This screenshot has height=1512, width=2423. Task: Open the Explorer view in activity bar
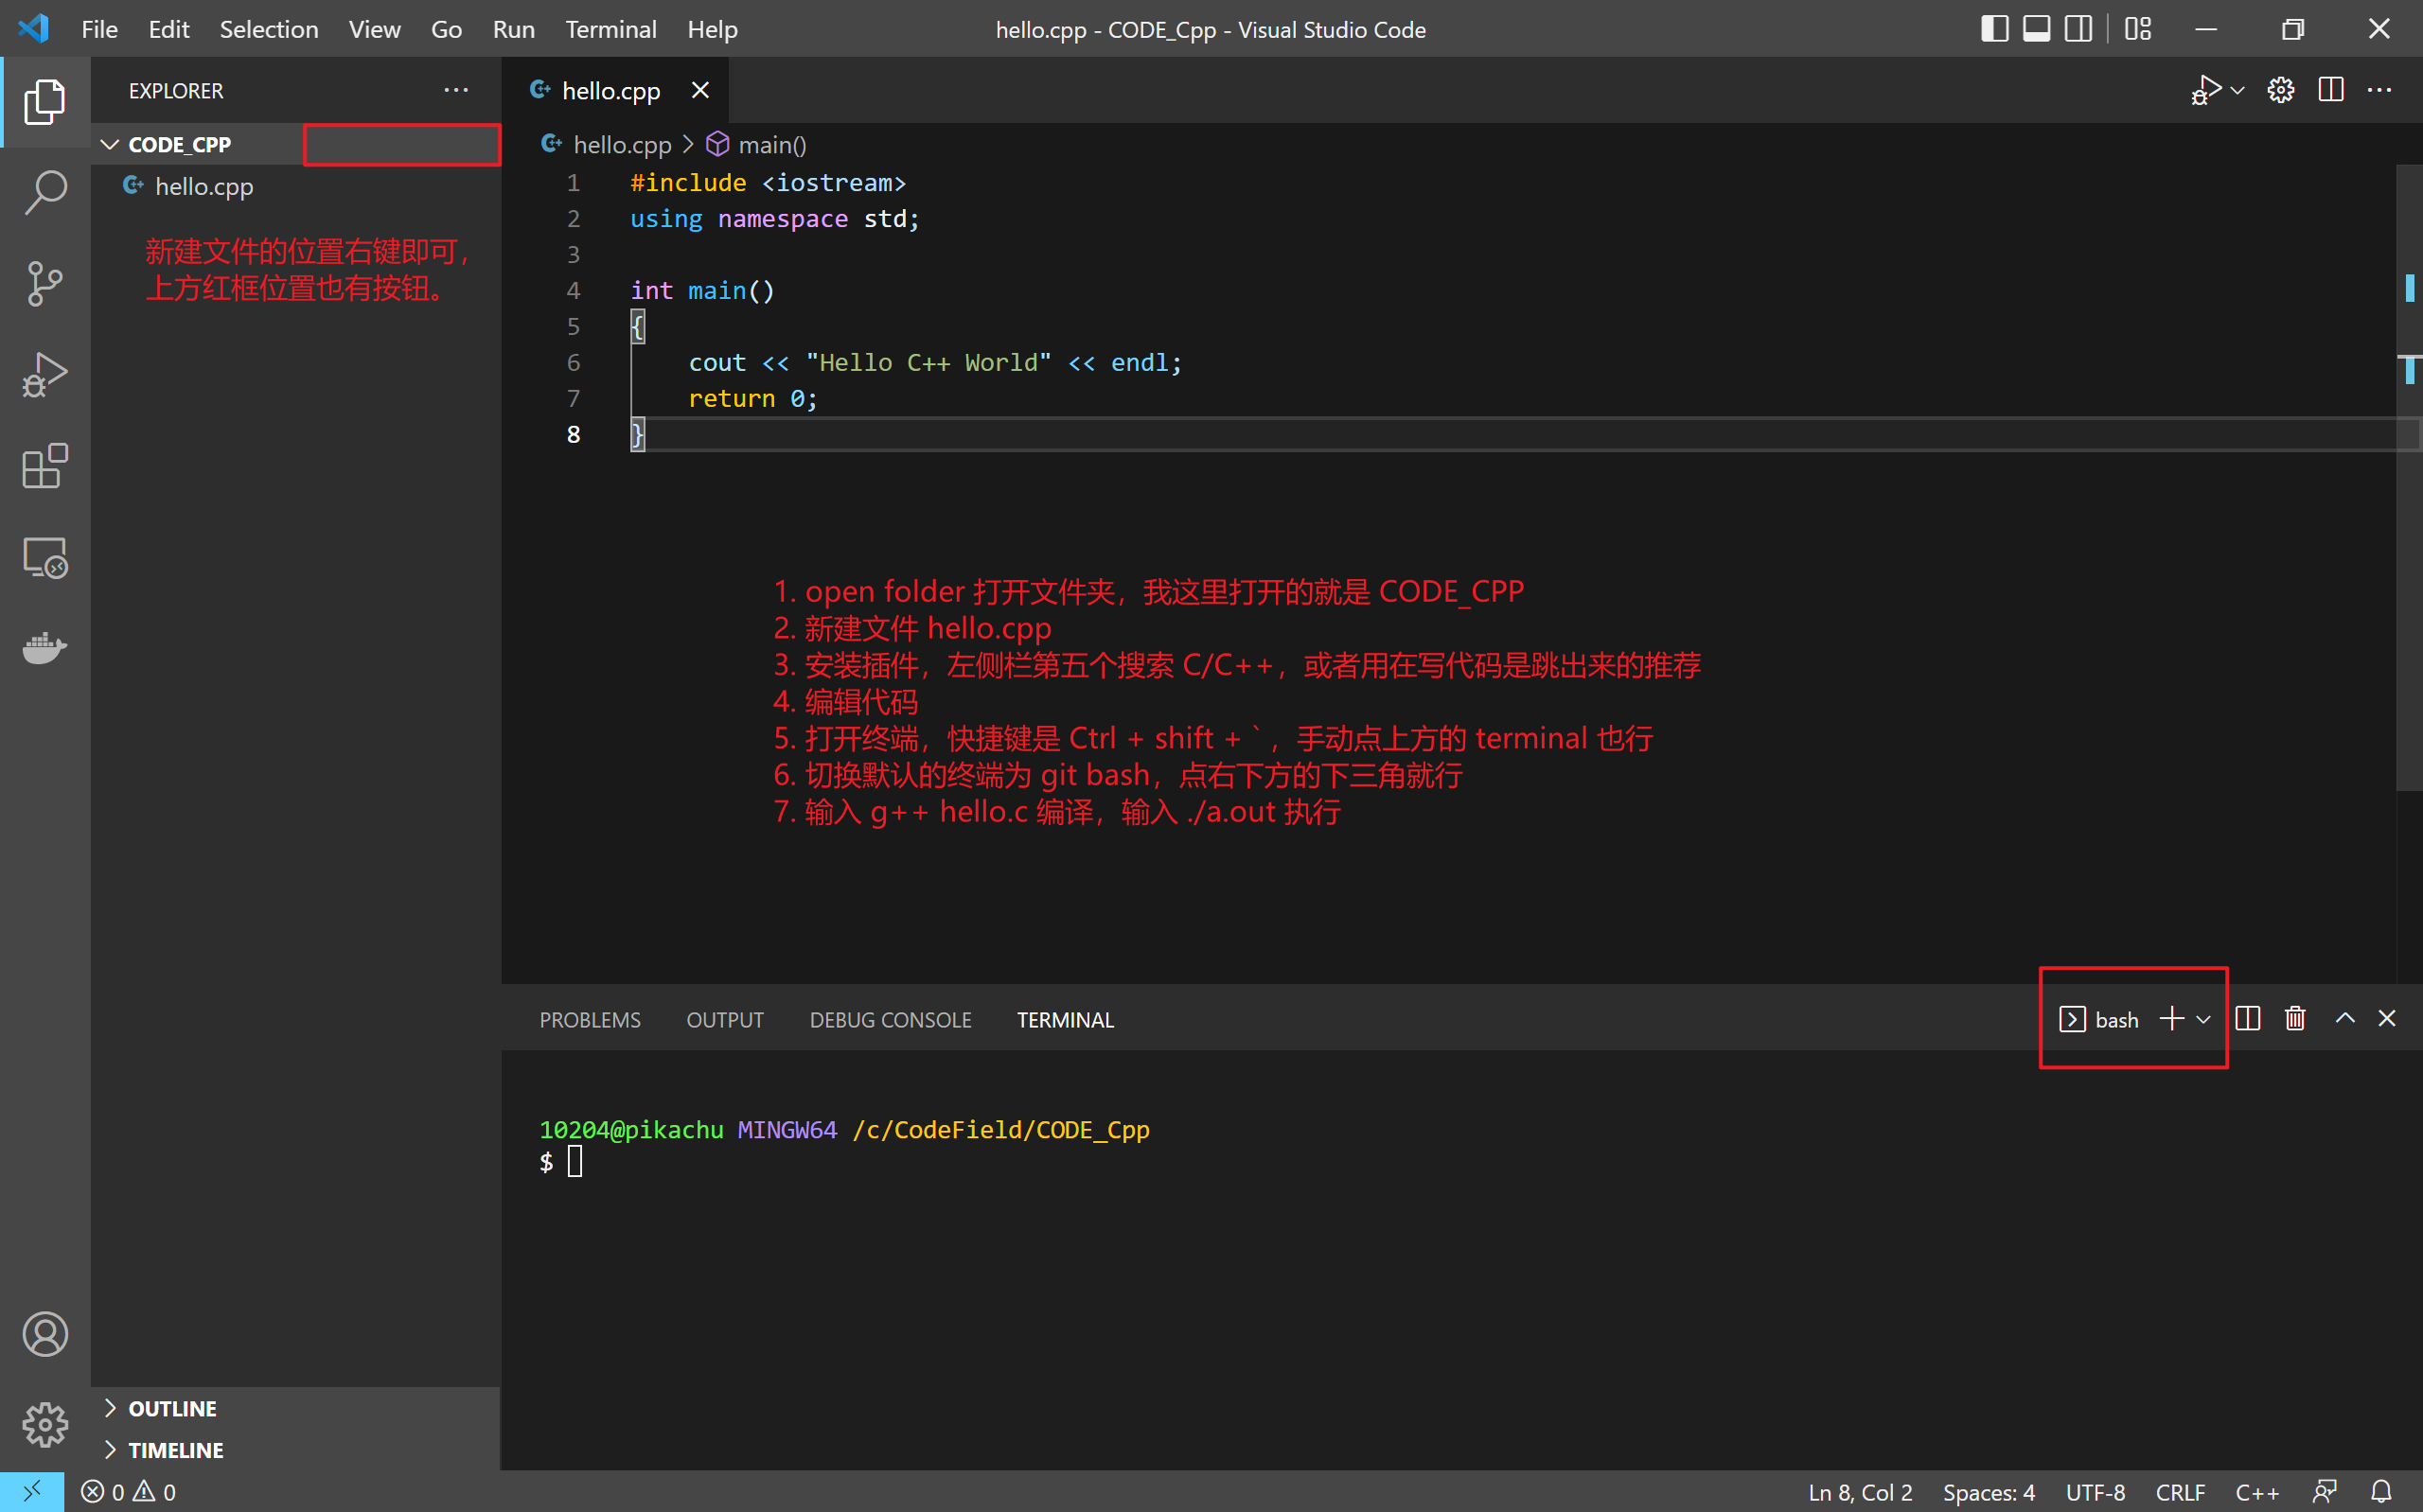tap(45, 102)
